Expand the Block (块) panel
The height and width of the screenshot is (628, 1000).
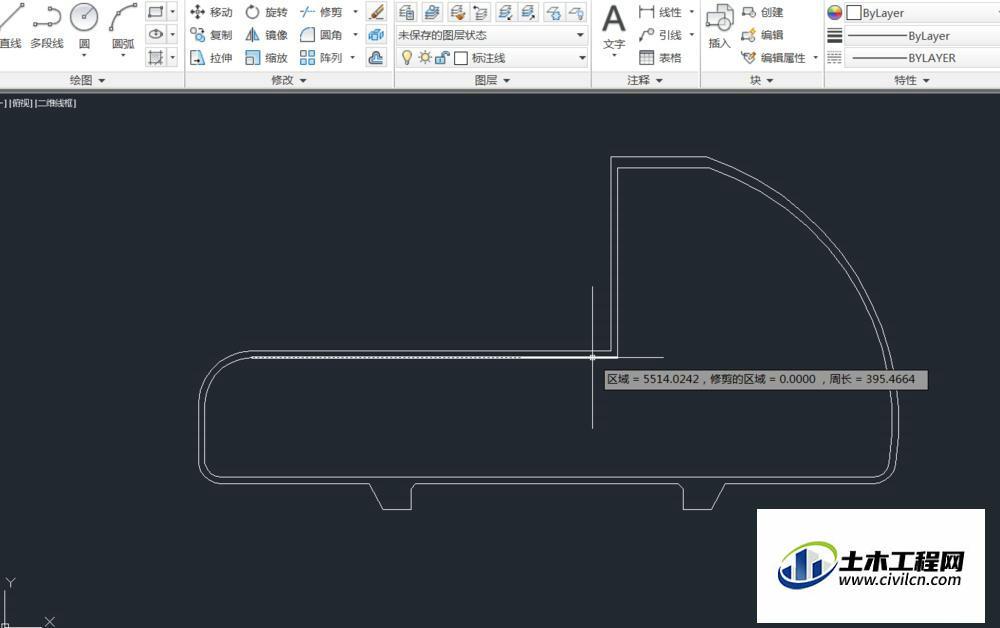coord(761,80)
